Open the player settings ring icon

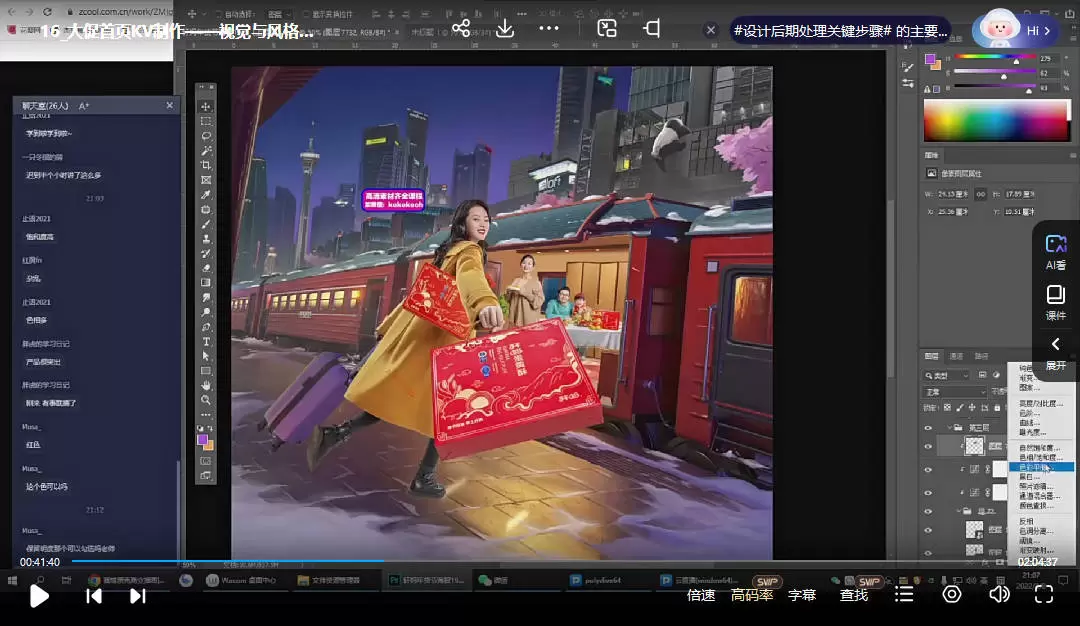click(952, 594)
